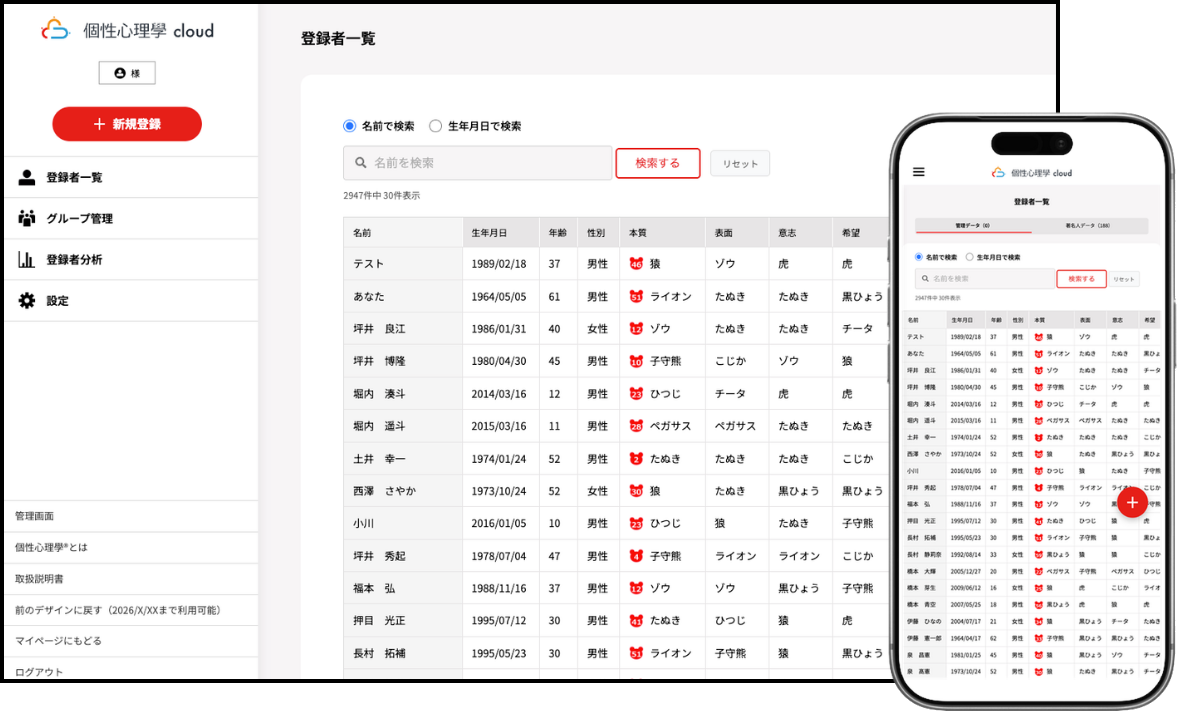Select 名前で検索 radio on the phone
This screenshot has width=1178, height=711.
(x=918, y=257)
